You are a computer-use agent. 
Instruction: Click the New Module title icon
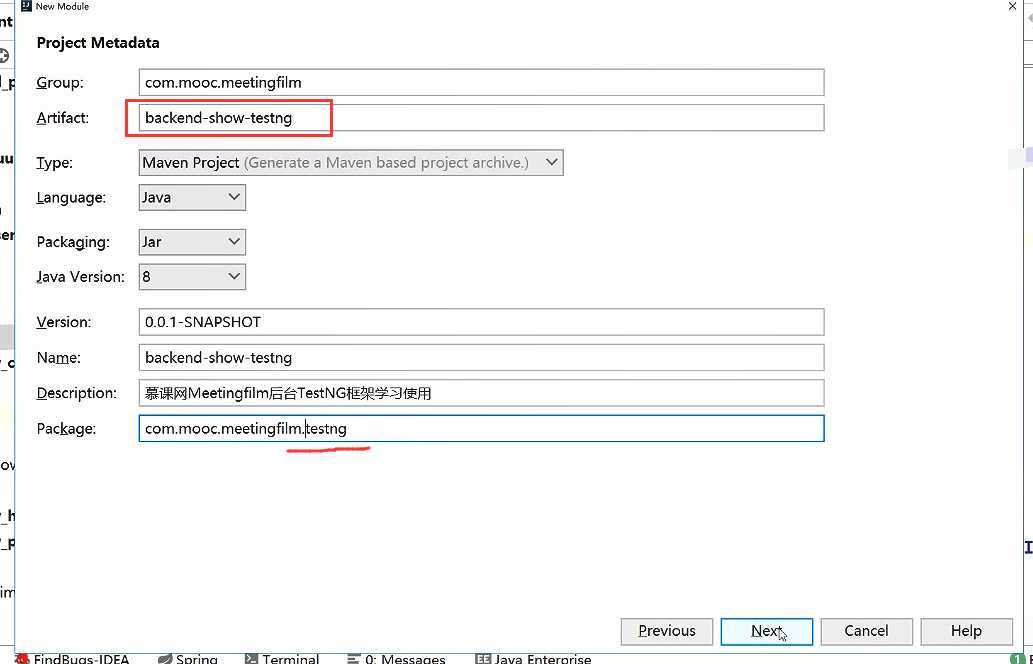pyautogui.click(x=26, y=6)
